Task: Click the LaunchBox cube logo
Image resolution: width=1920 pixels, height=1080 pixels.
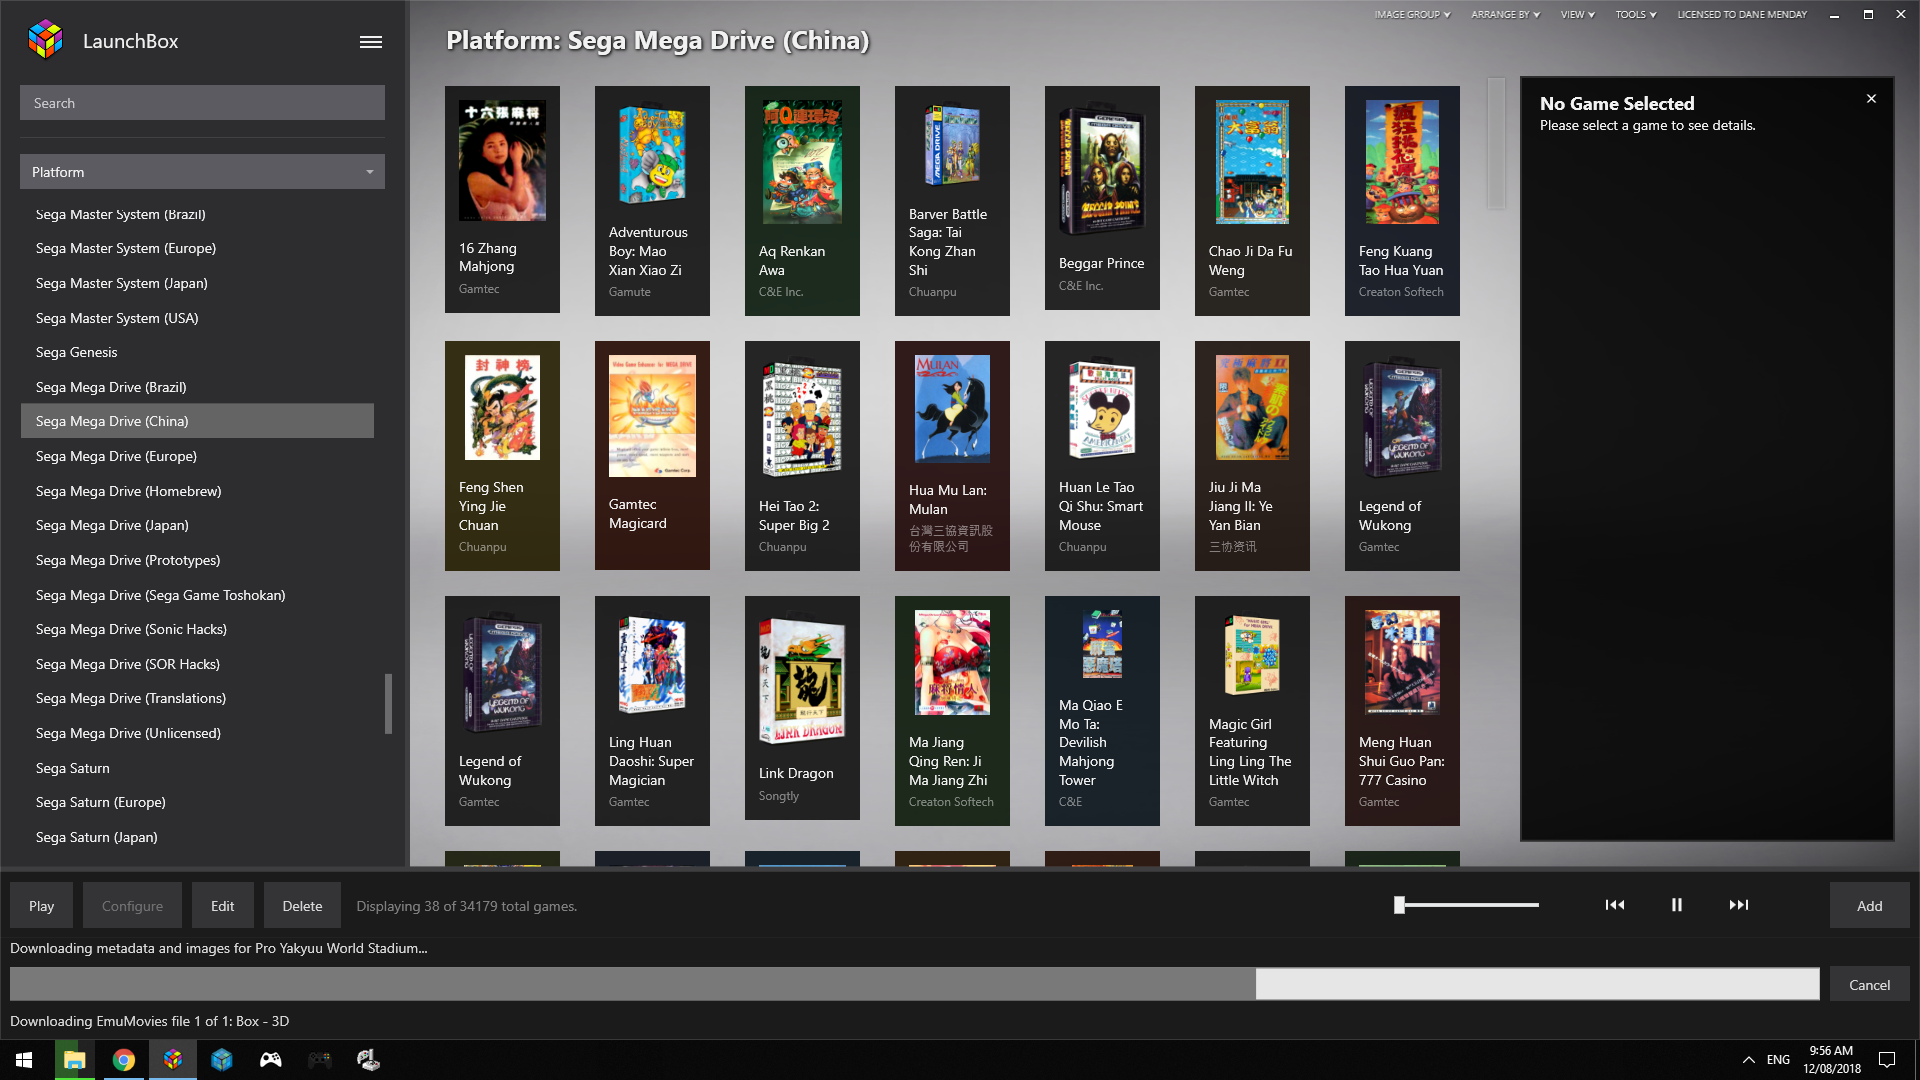Action: (x=45, y=40)
